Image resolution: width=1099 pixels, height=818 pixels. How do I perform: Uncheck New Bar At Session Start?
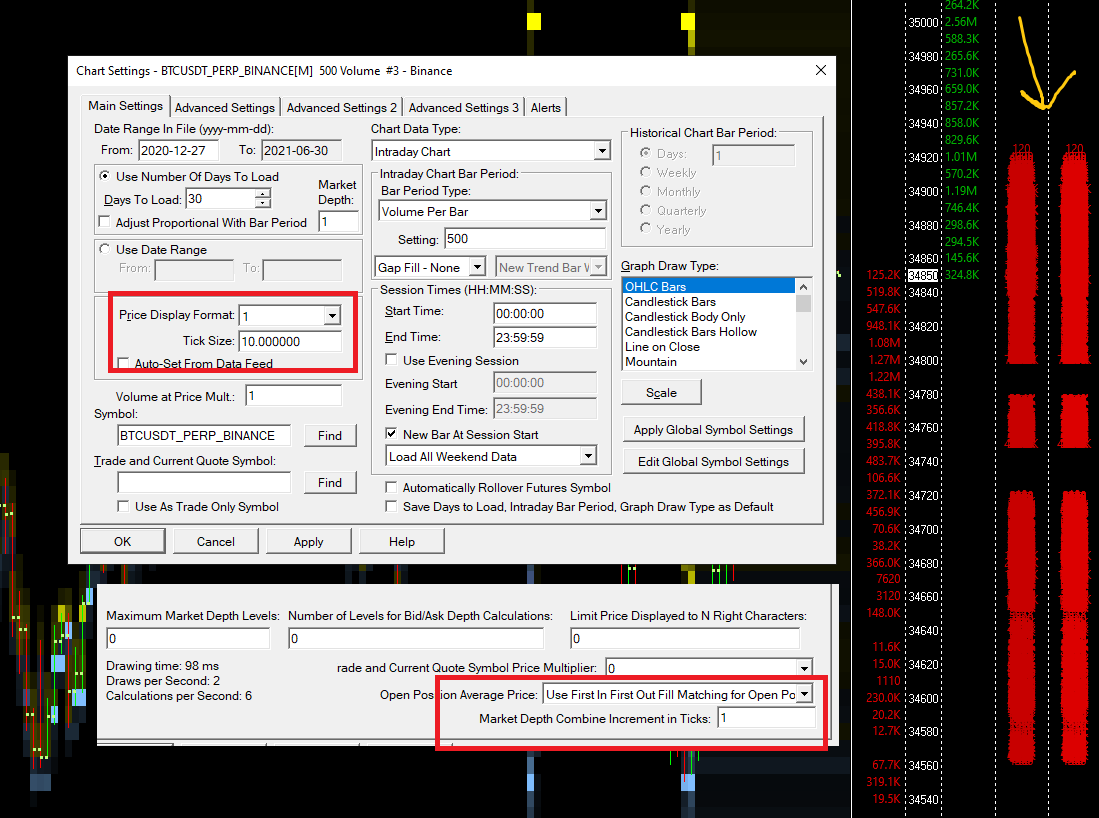(391, 434)
